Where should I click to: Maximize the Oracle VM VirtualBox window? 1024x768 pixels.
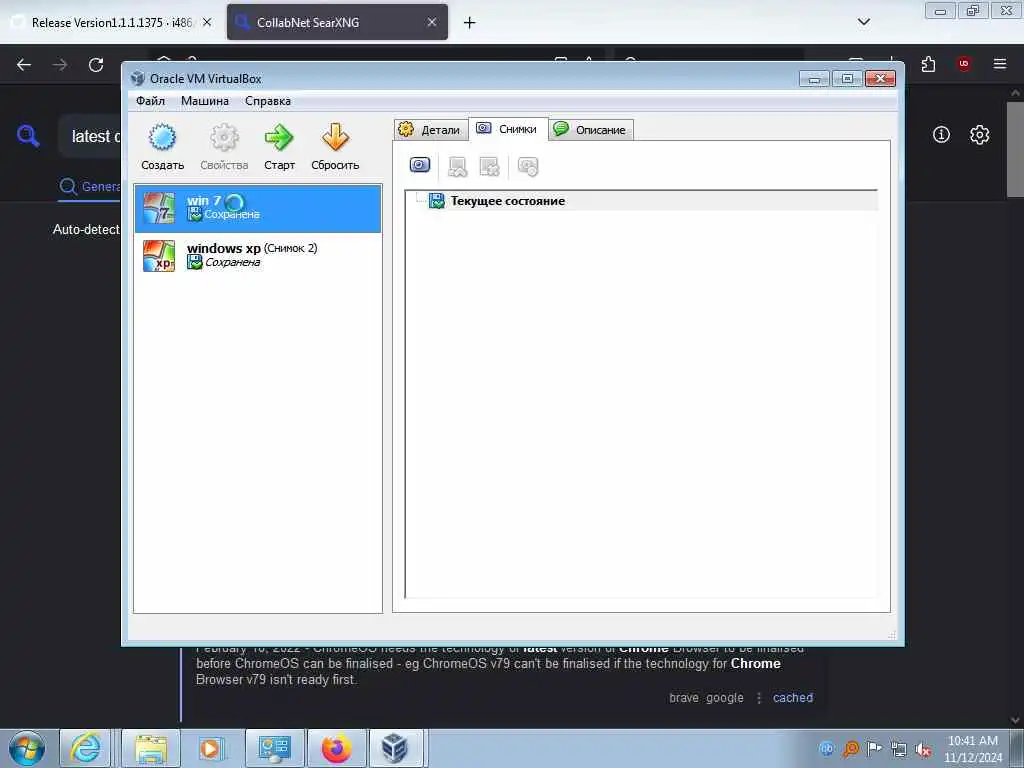point(847,79)
